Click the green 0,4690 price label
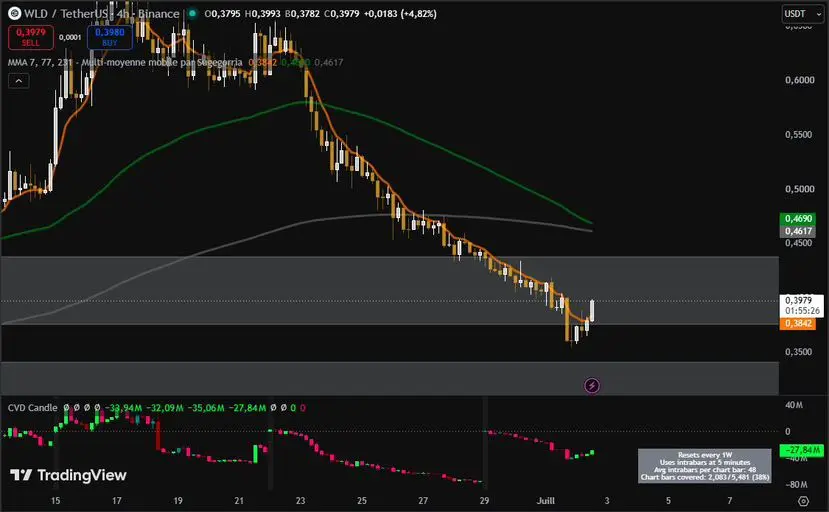The image size is (829, 512). point(798,218)
